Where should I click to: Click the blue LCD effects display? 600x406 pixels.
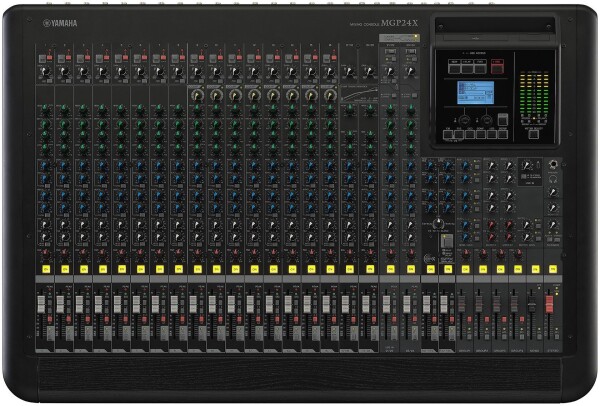pyautogui.click(x=475, y=93)
